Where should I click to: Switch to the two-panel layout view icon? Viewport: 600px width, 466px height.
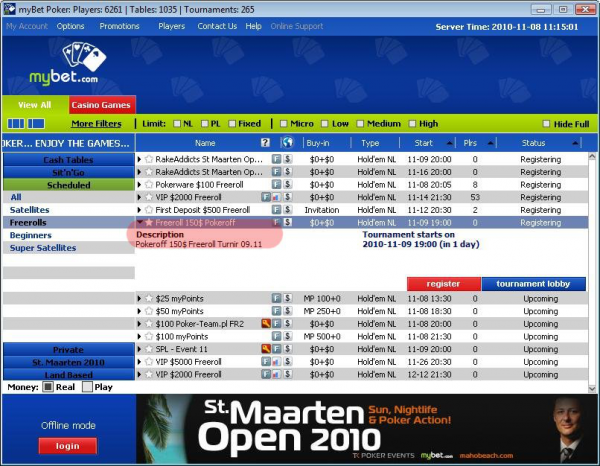coord(36,124)
